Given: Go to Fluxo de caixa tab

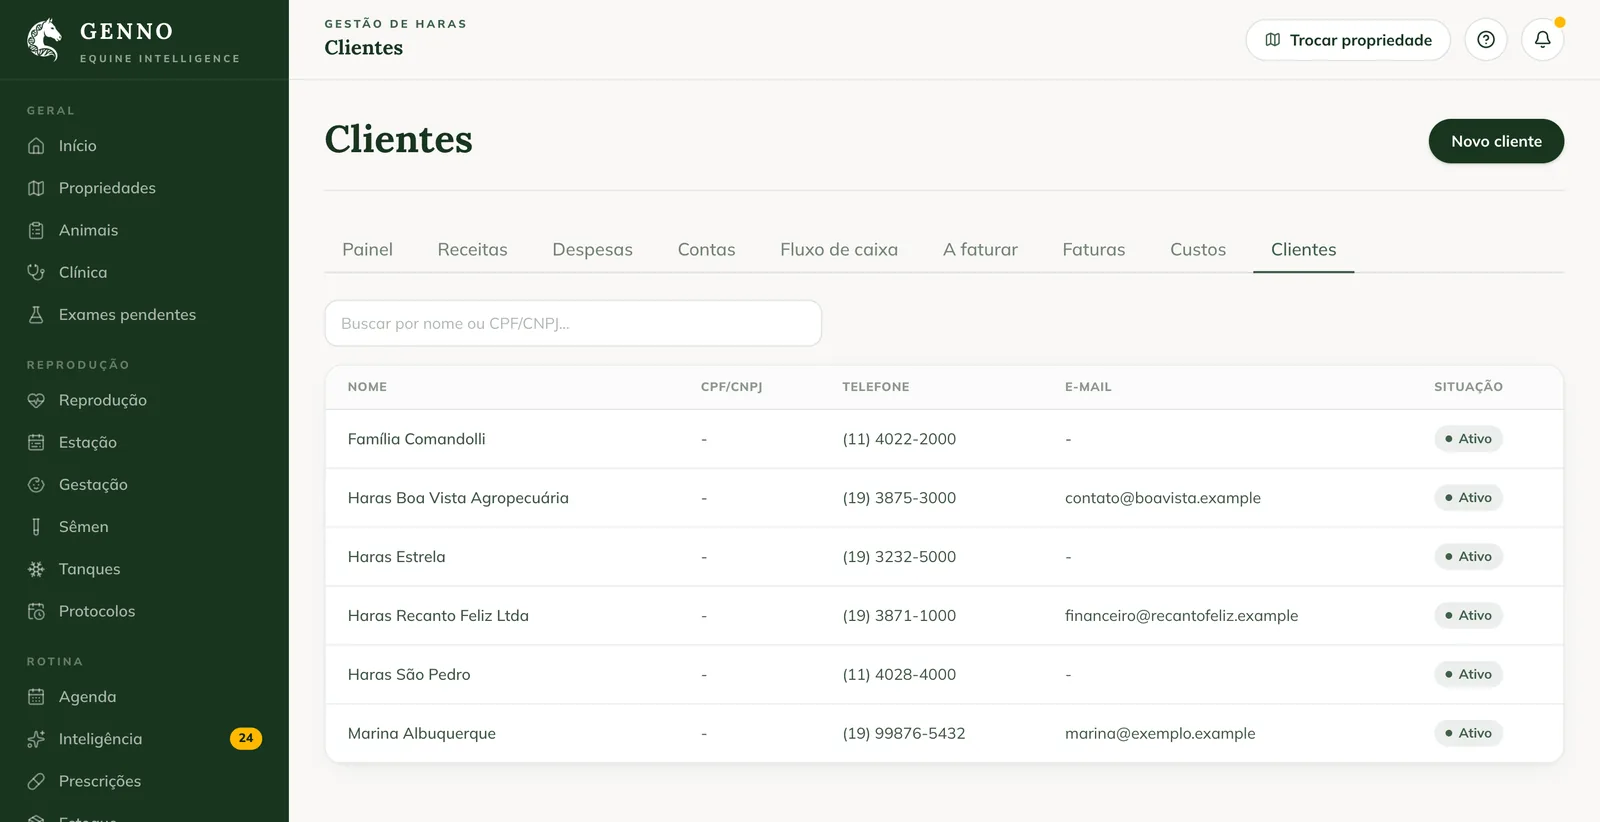Looking at the screenshot, I should coord(839,250).
